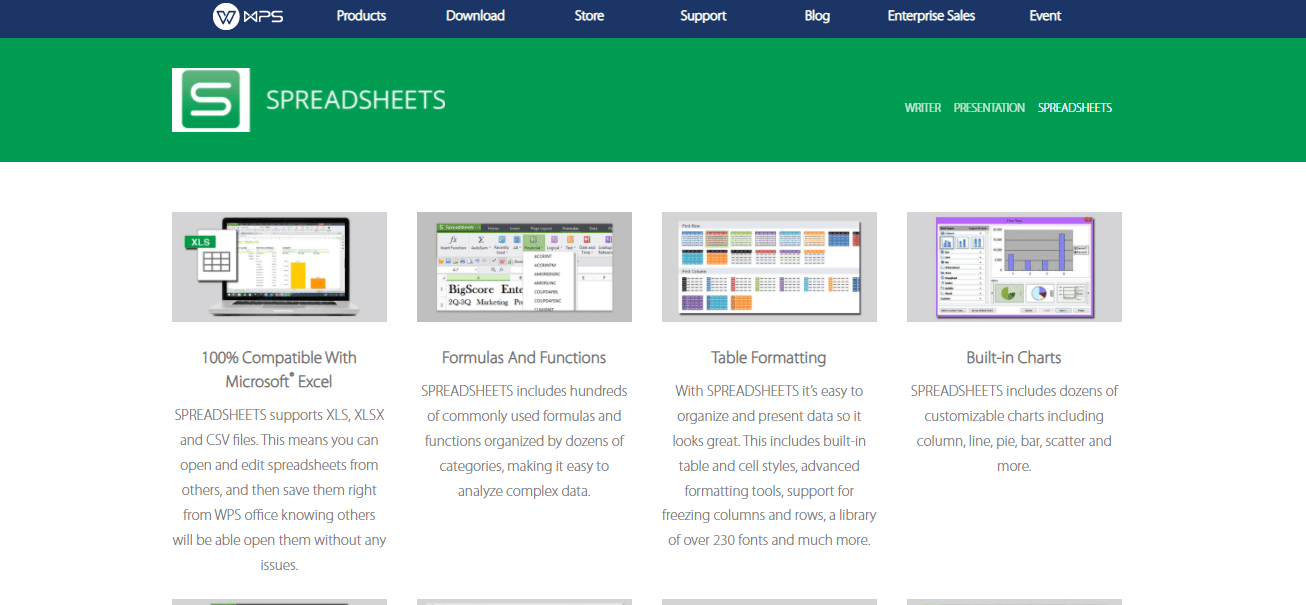Open the Support menu
Screen dimensions: 1306x605
coord(703,16)
